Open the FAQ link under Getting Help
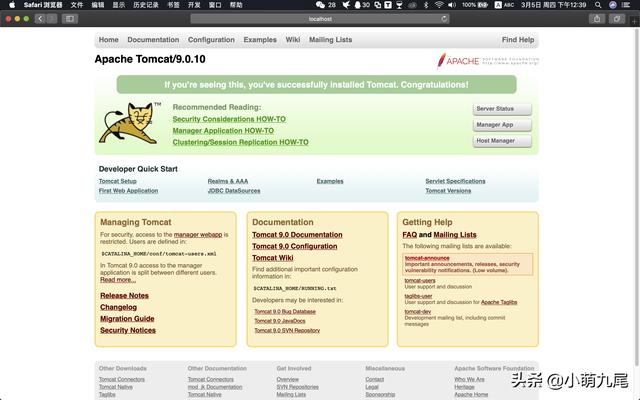This screenshot has width=640, height=400. 409,235
